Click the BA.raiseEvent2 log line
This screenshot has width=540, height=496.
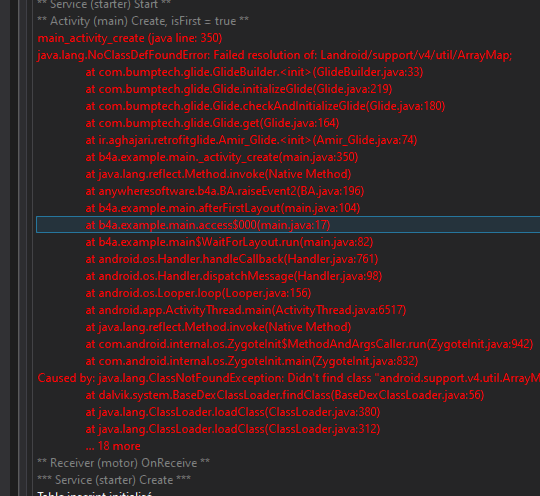[225, 191]
